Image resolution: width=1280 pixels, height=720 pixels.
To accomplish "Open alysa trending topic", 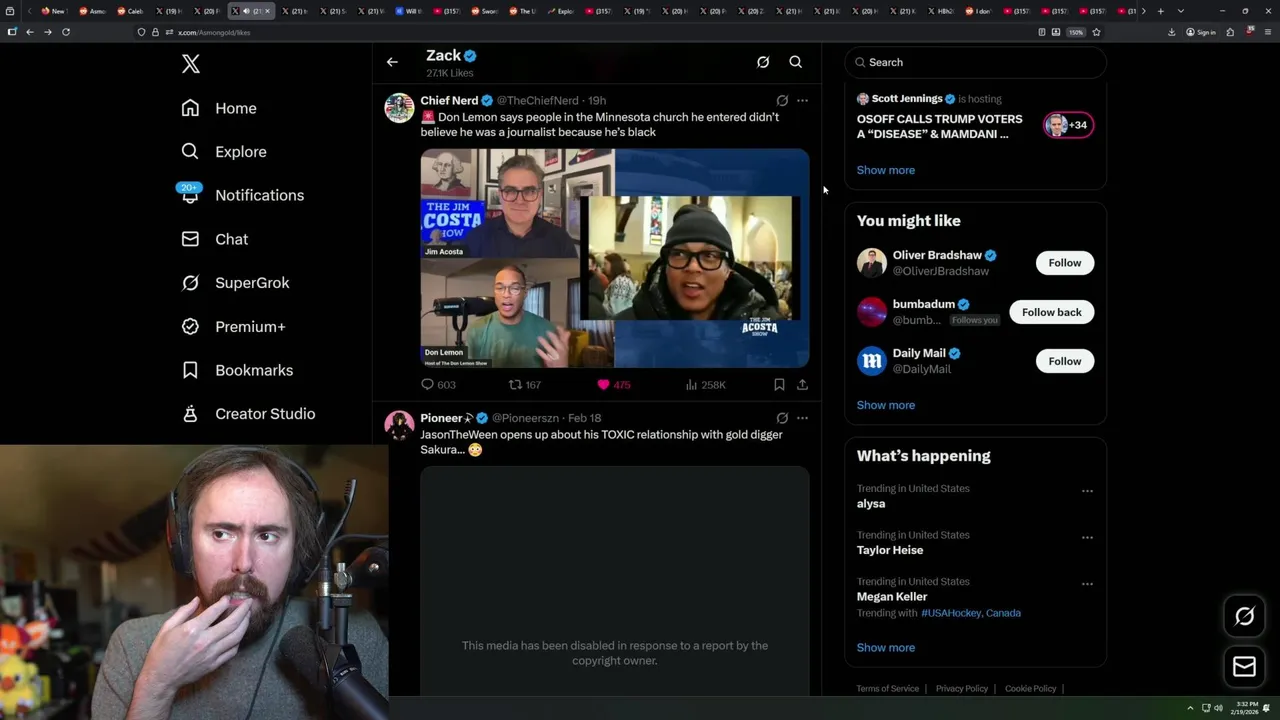I will (x=871, y=504).
